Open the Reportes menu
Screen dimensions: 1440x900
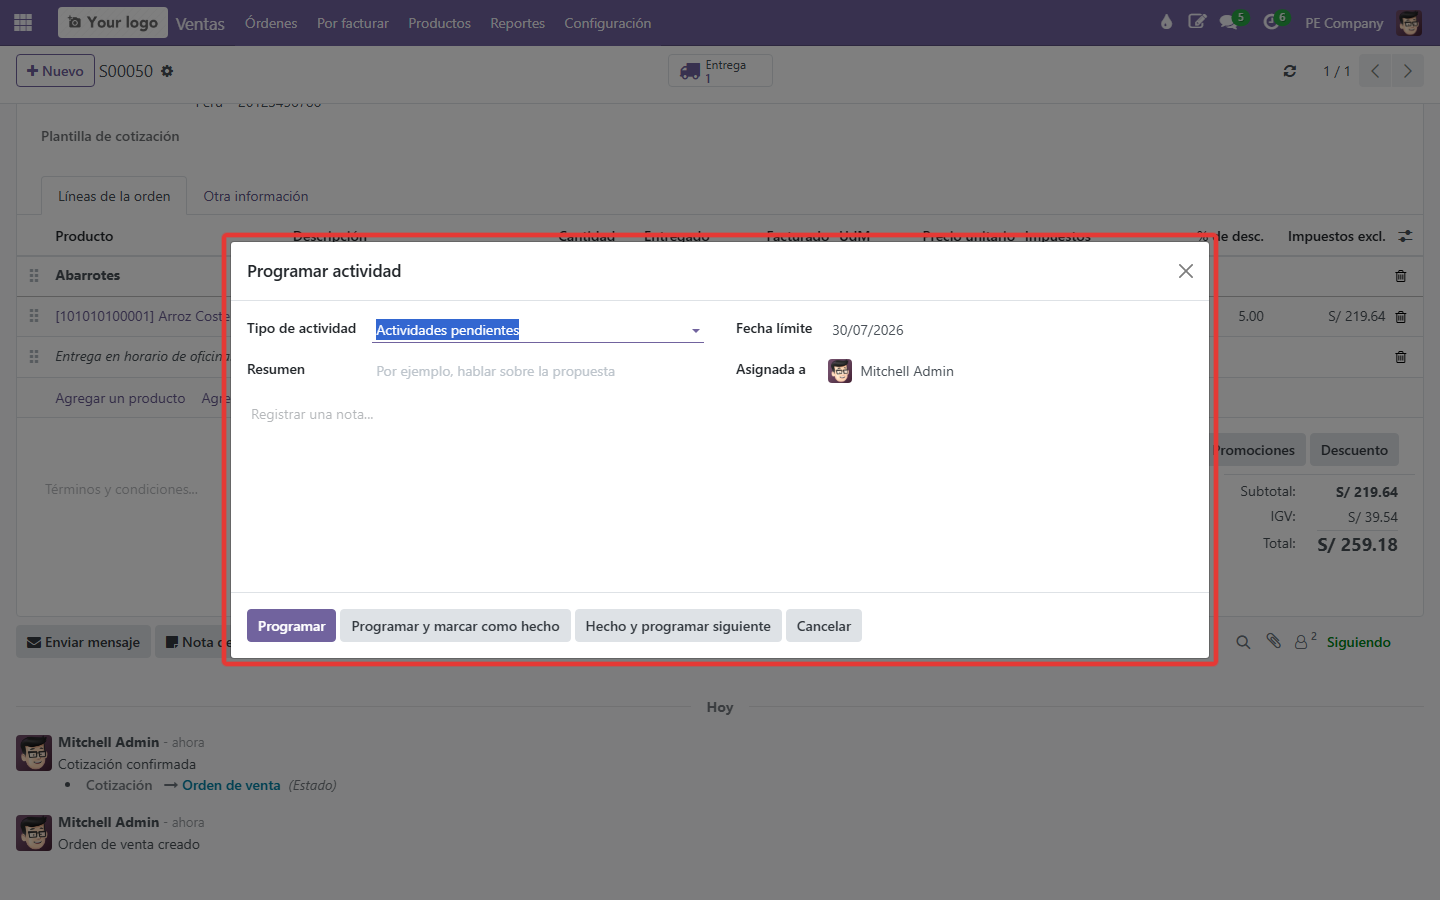(x=517, y=23)
